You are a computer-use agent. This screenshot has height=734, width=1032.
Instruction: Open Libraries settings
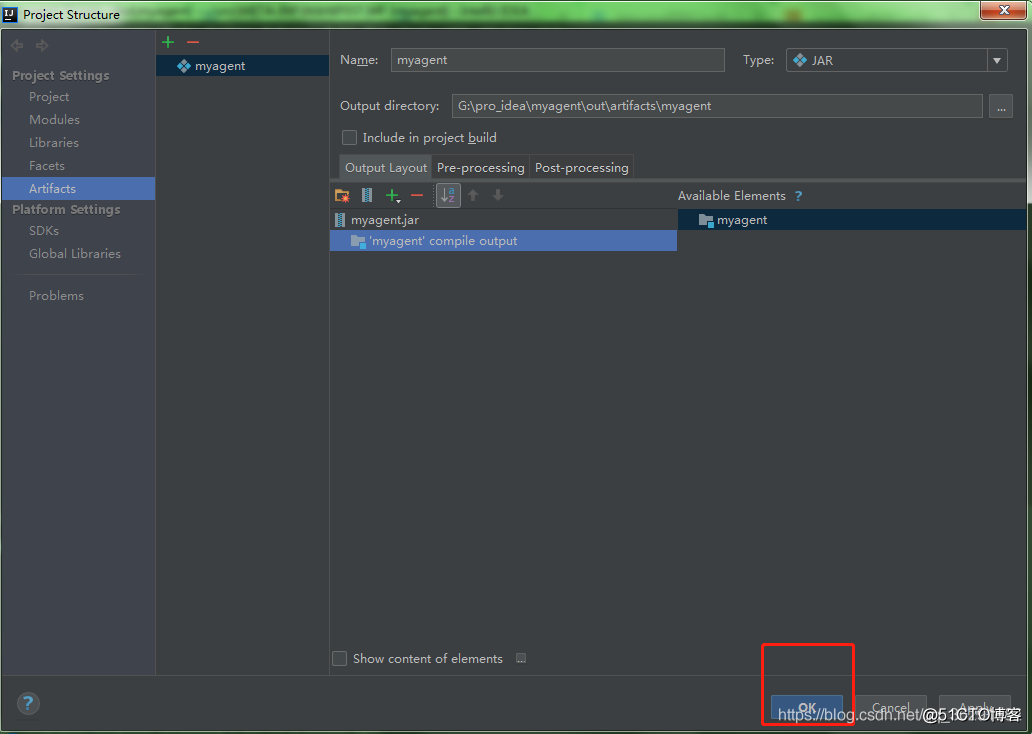point(53,143)
